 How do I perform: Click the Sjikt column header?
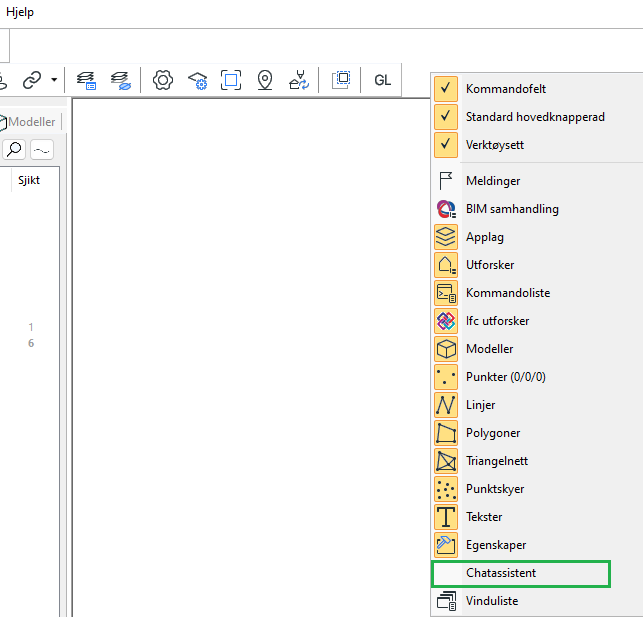click(29, 181)
